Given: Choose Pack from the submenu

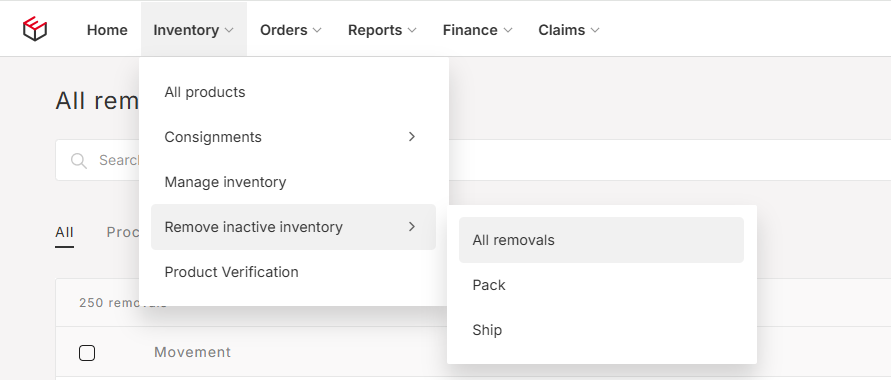Looking at the screenshot, I should pyautogui.click(x=601, y=285).
